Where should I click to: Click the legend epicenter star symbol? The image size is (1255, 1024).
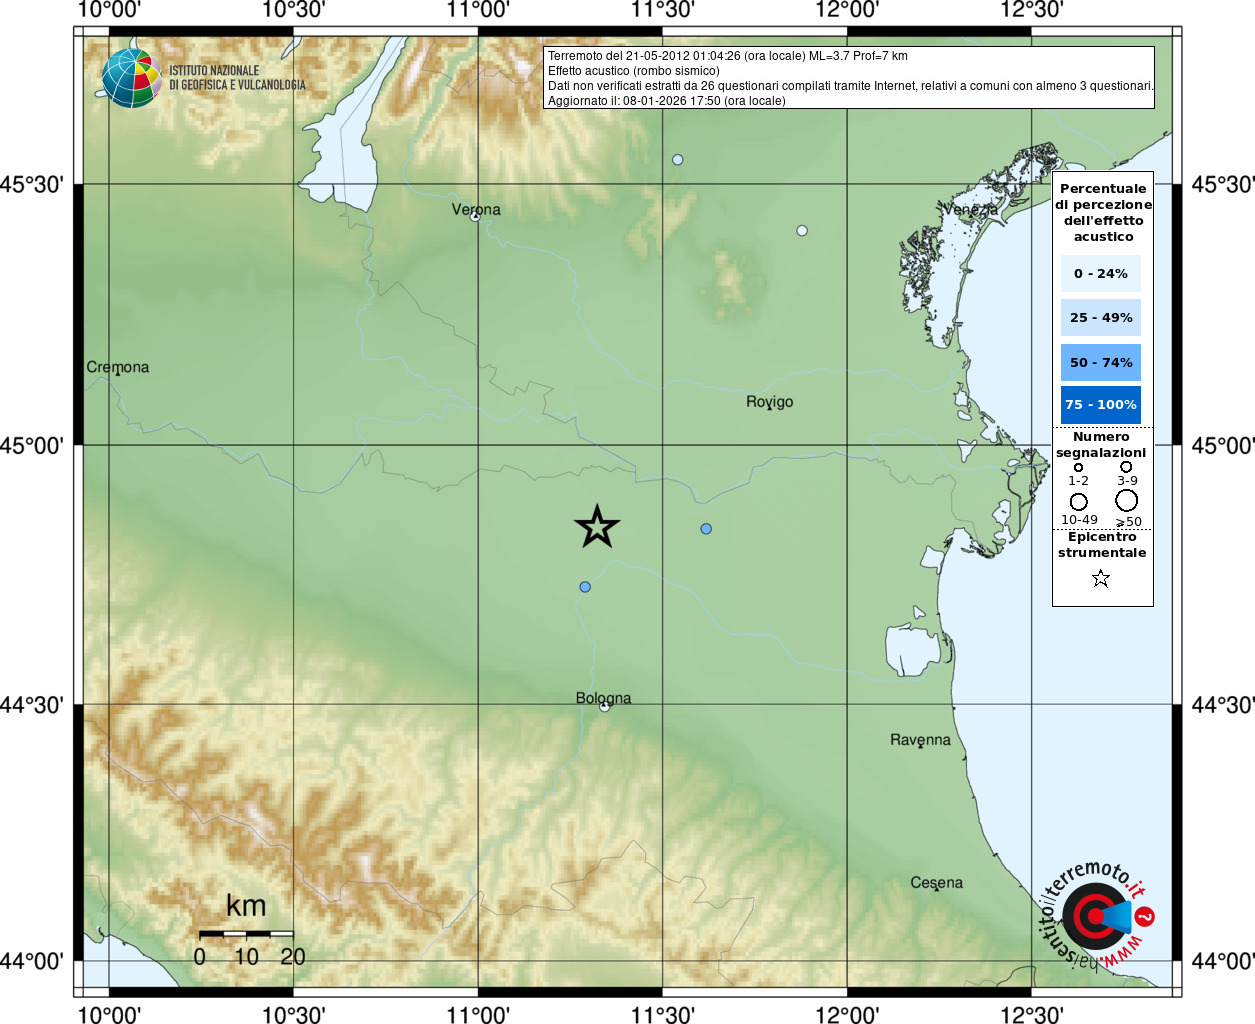click(x=1101, y=578)
